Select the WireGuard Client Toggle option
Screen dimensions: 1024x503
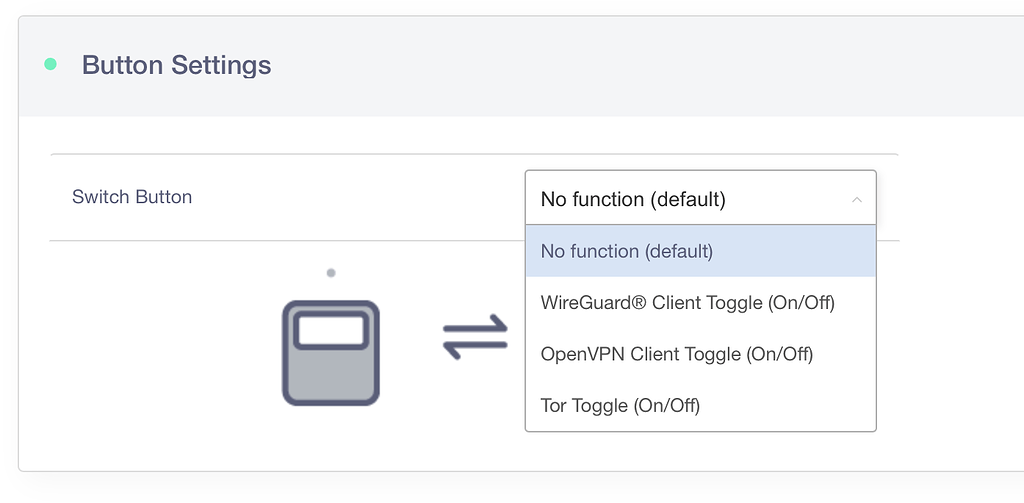coord(687,302)
